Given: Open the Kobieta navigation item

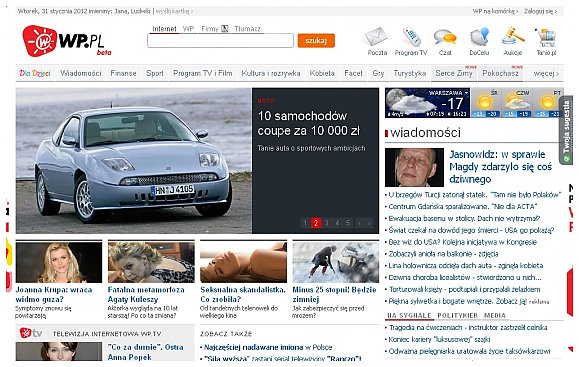Looking at the screenshot, I should [x=322, y=73].
